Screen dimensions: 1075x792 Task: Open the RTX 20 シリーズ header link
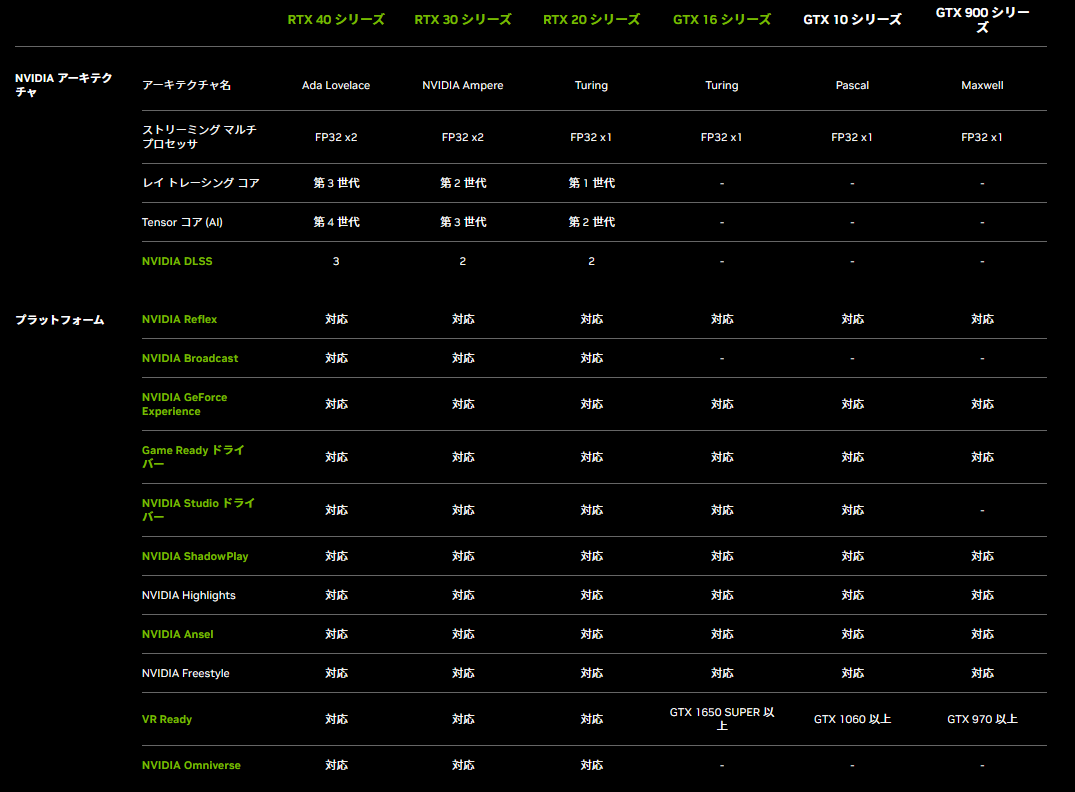click(591, 20)
